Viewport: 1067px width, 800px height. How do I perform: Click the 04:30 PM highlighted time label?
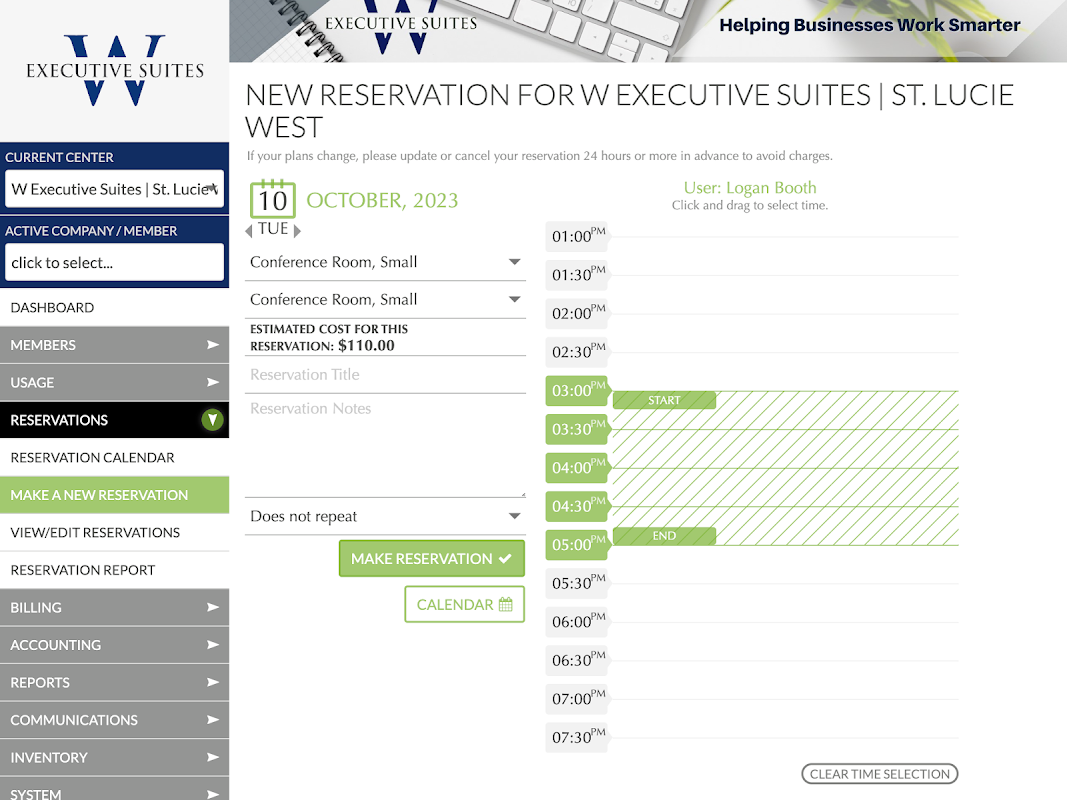(x=577, y=506)
